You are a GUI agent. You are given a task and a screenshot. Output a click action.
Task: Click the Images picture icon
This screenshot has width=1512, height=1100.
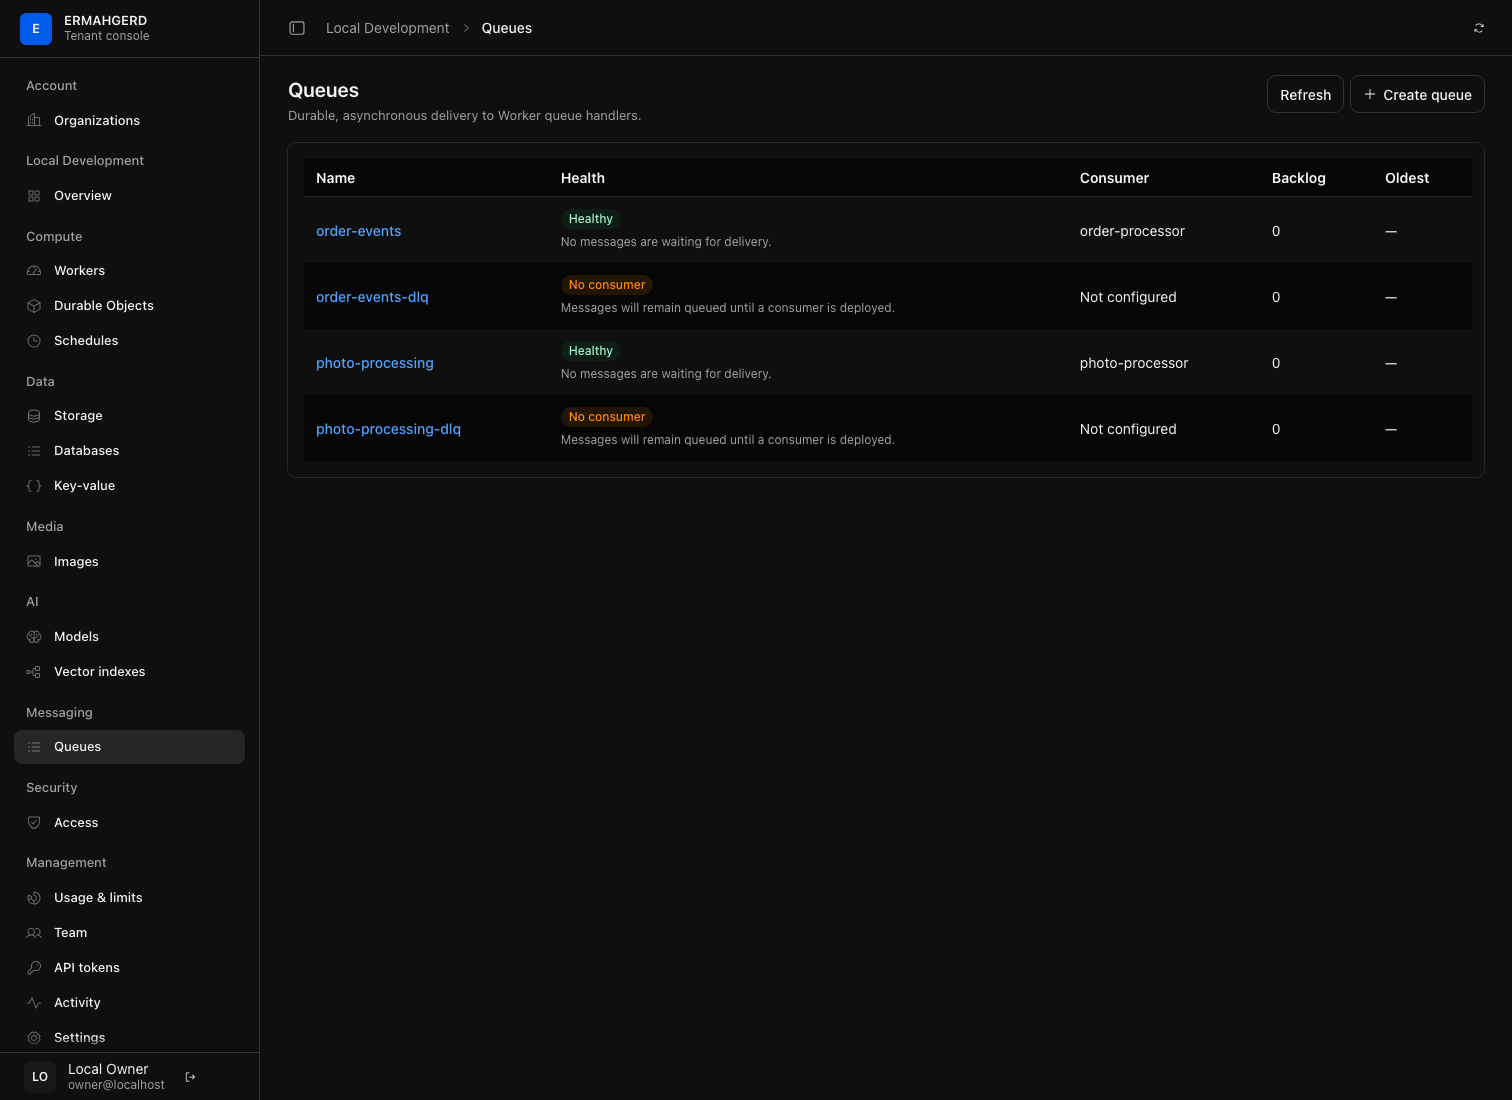click(34, 562)
